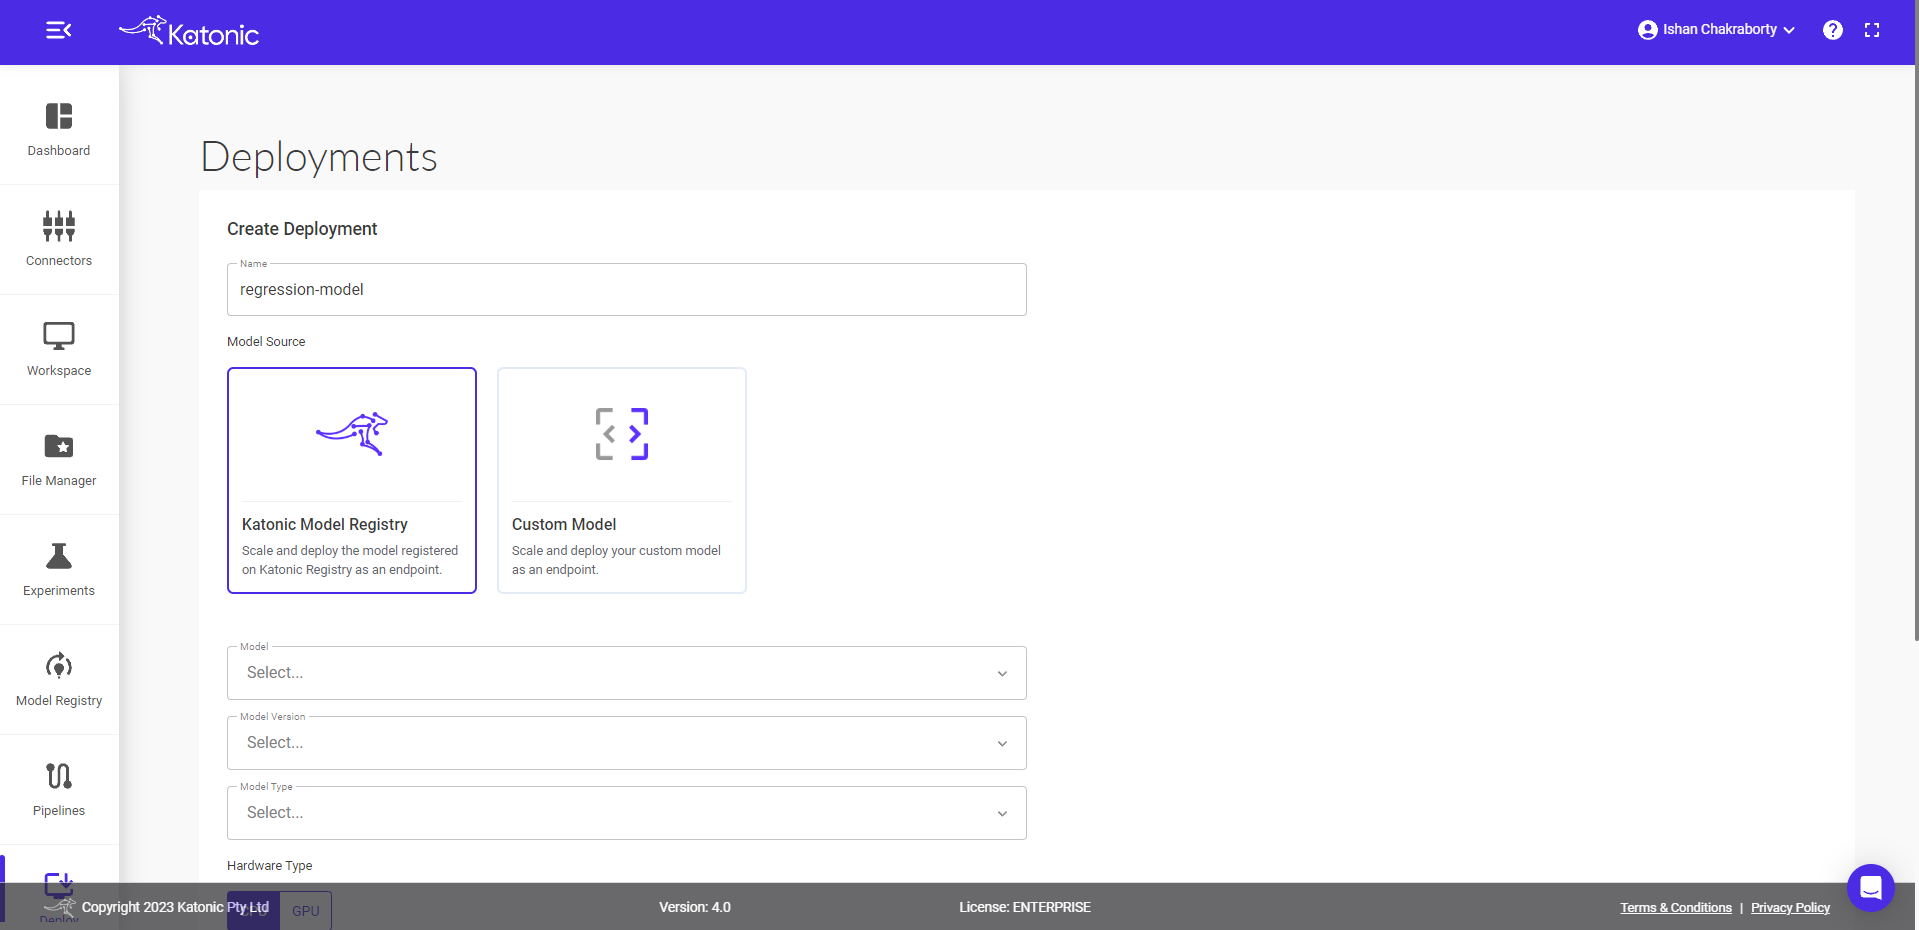Choose the GPU hardware type
Image resolution: width=1919 pixels, height=930 pixels.
pos(306,911)
